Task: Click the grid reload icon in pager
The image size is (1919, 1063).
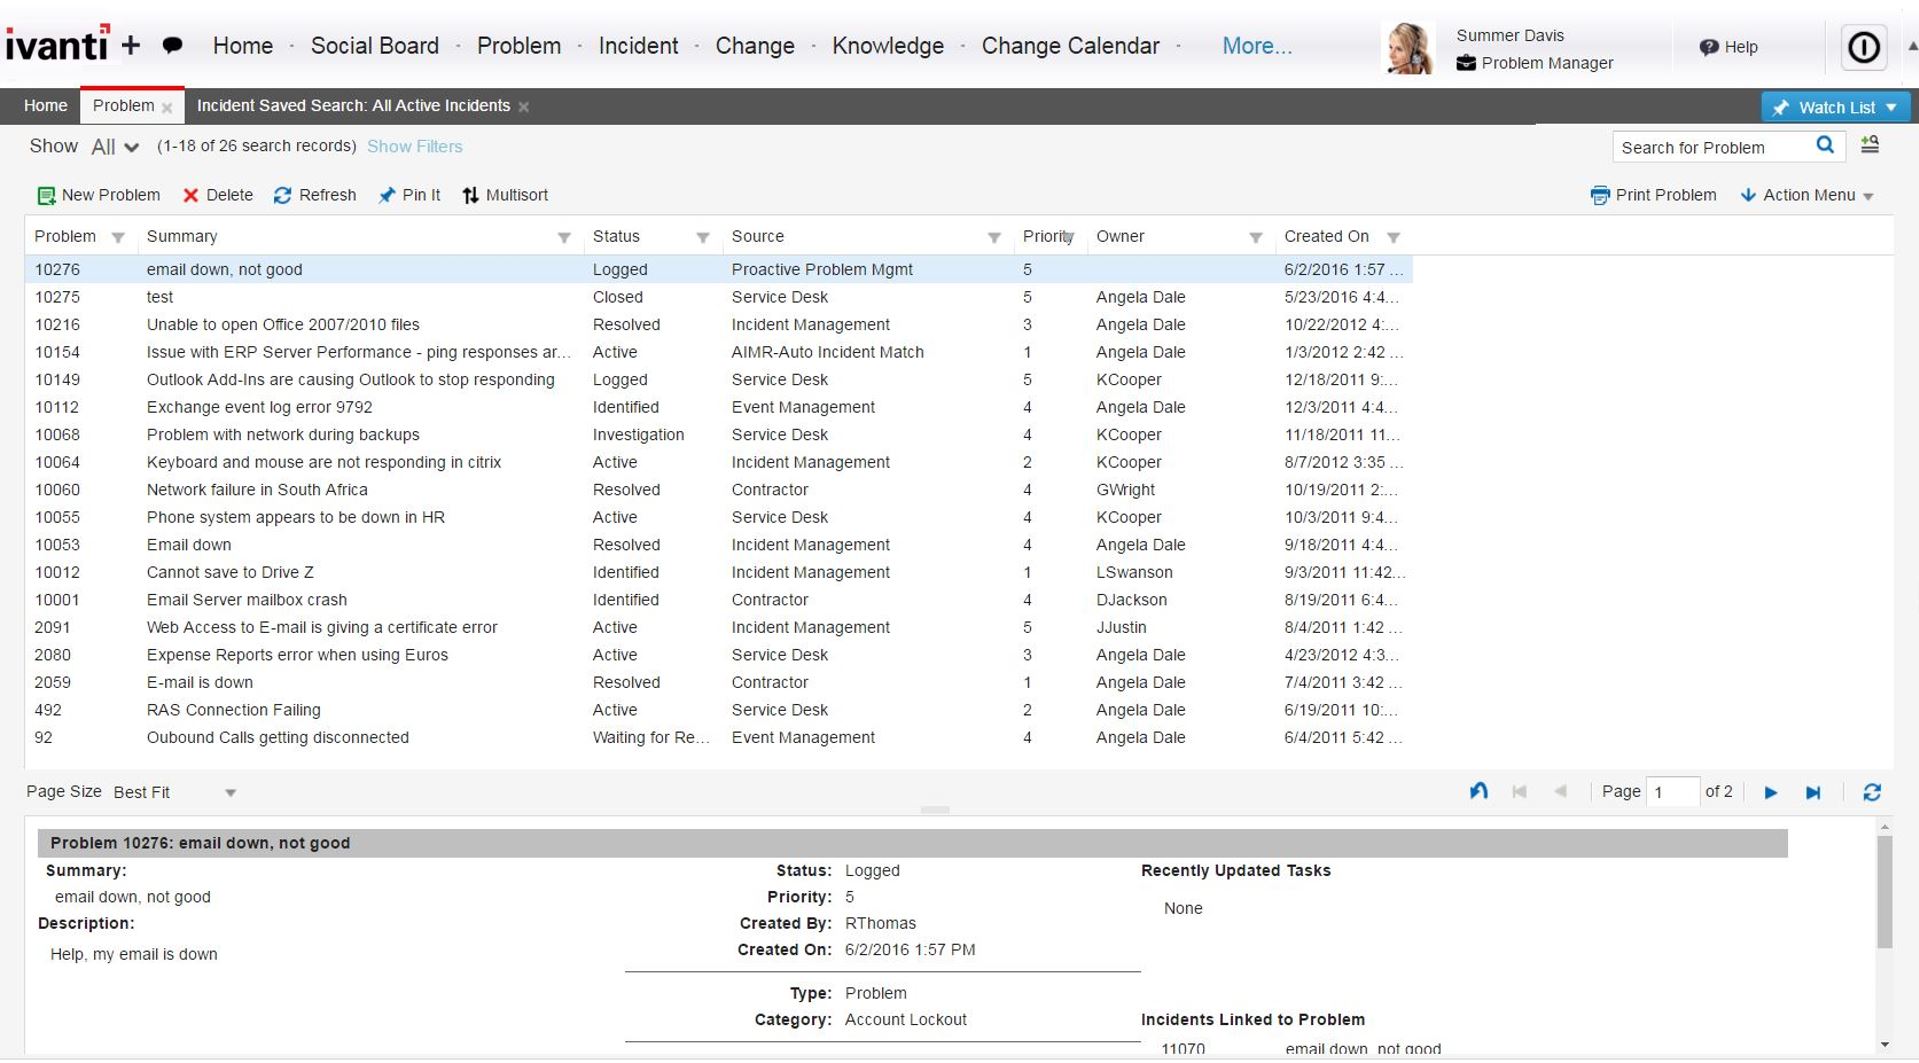Action: pos(1872,792)
